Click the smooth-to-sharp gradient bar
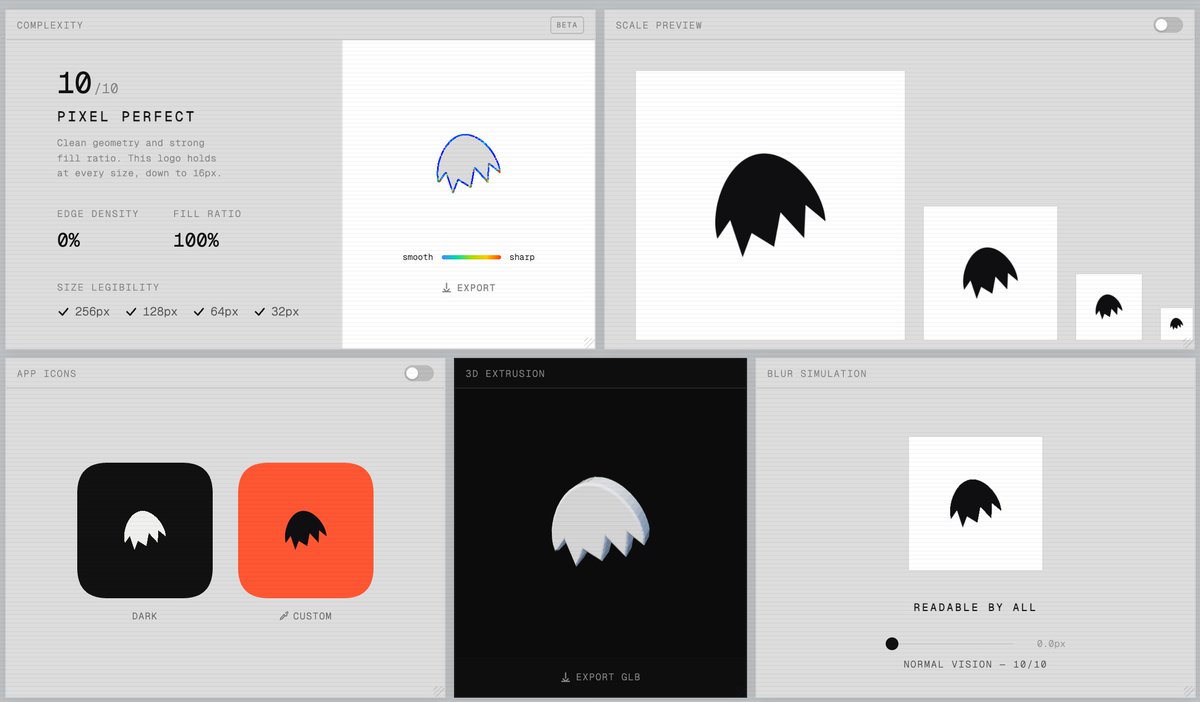Screen dimensions: 1200x702 tap(471, 257)
